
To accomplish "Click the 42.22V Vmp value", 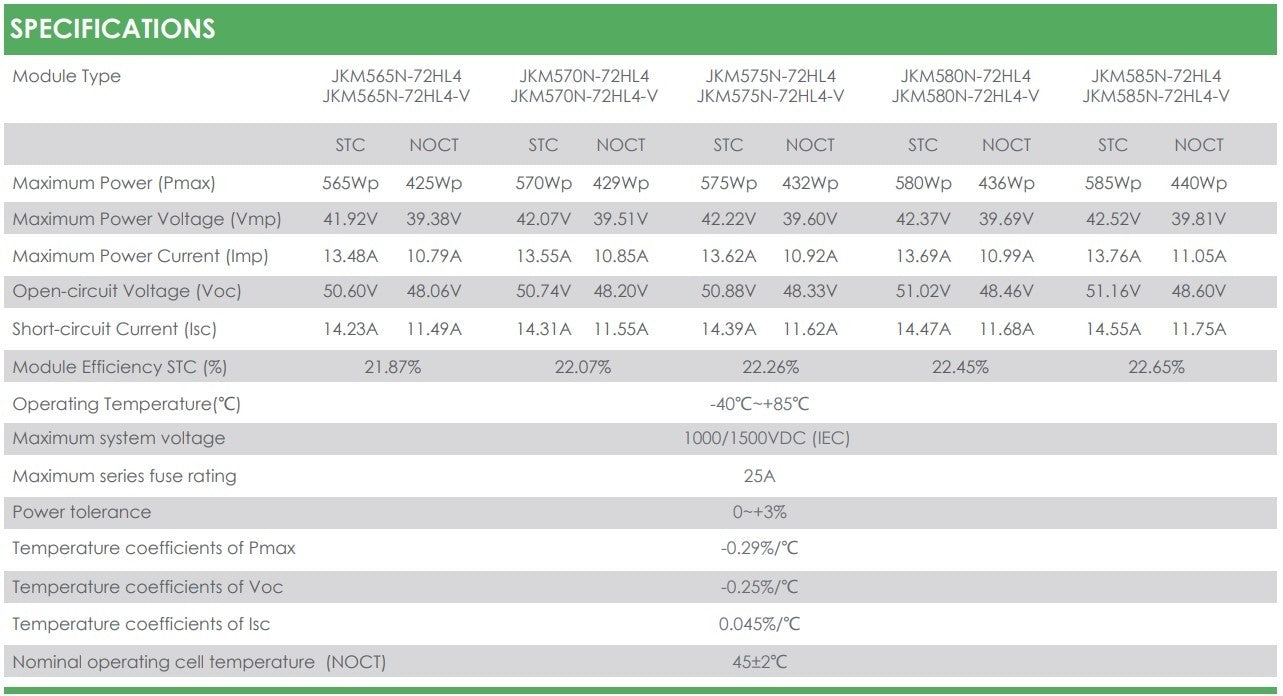I will click(727, 219).
